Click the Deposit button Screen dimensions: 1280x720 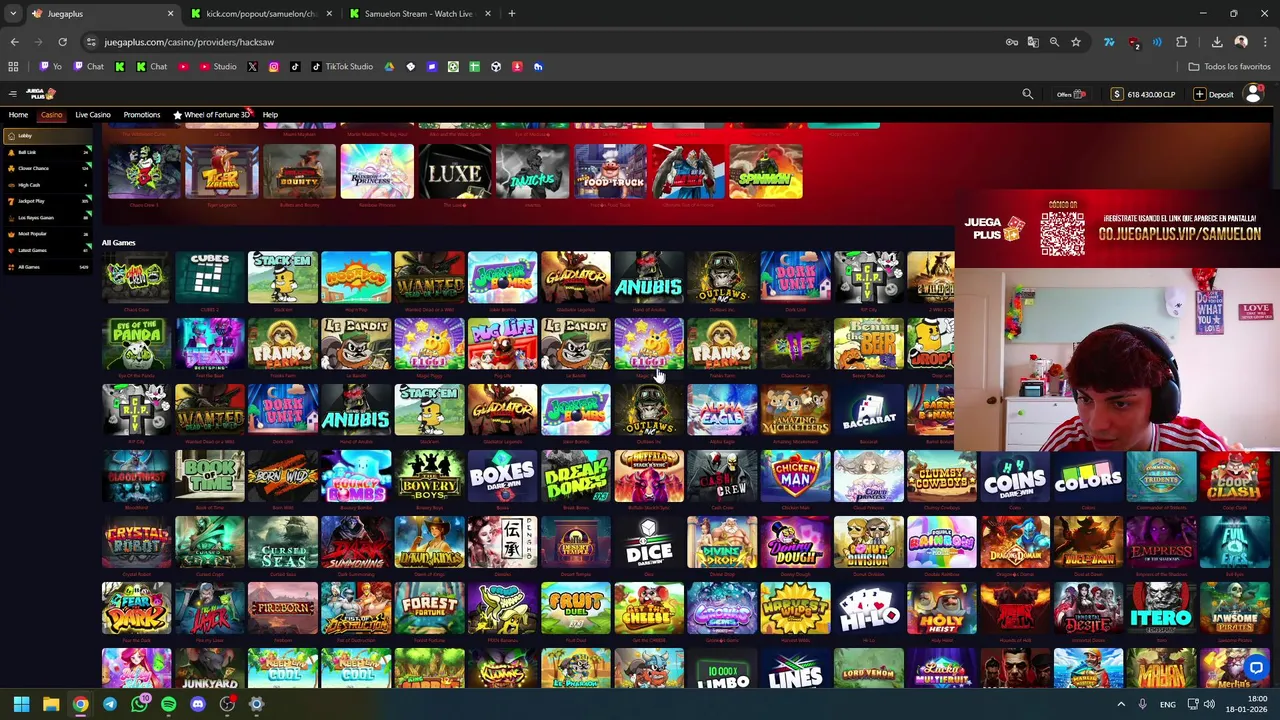coord(1214,94)
